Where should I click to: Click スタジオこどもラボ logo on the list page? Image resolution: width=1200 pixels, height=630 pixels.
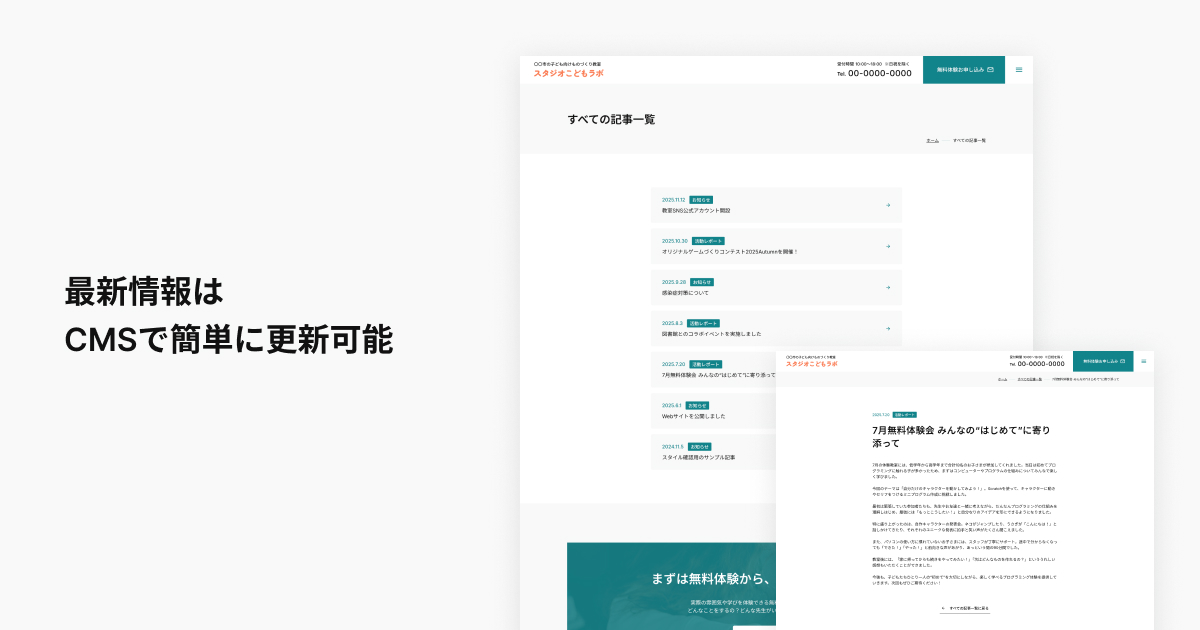coord(569,73)
